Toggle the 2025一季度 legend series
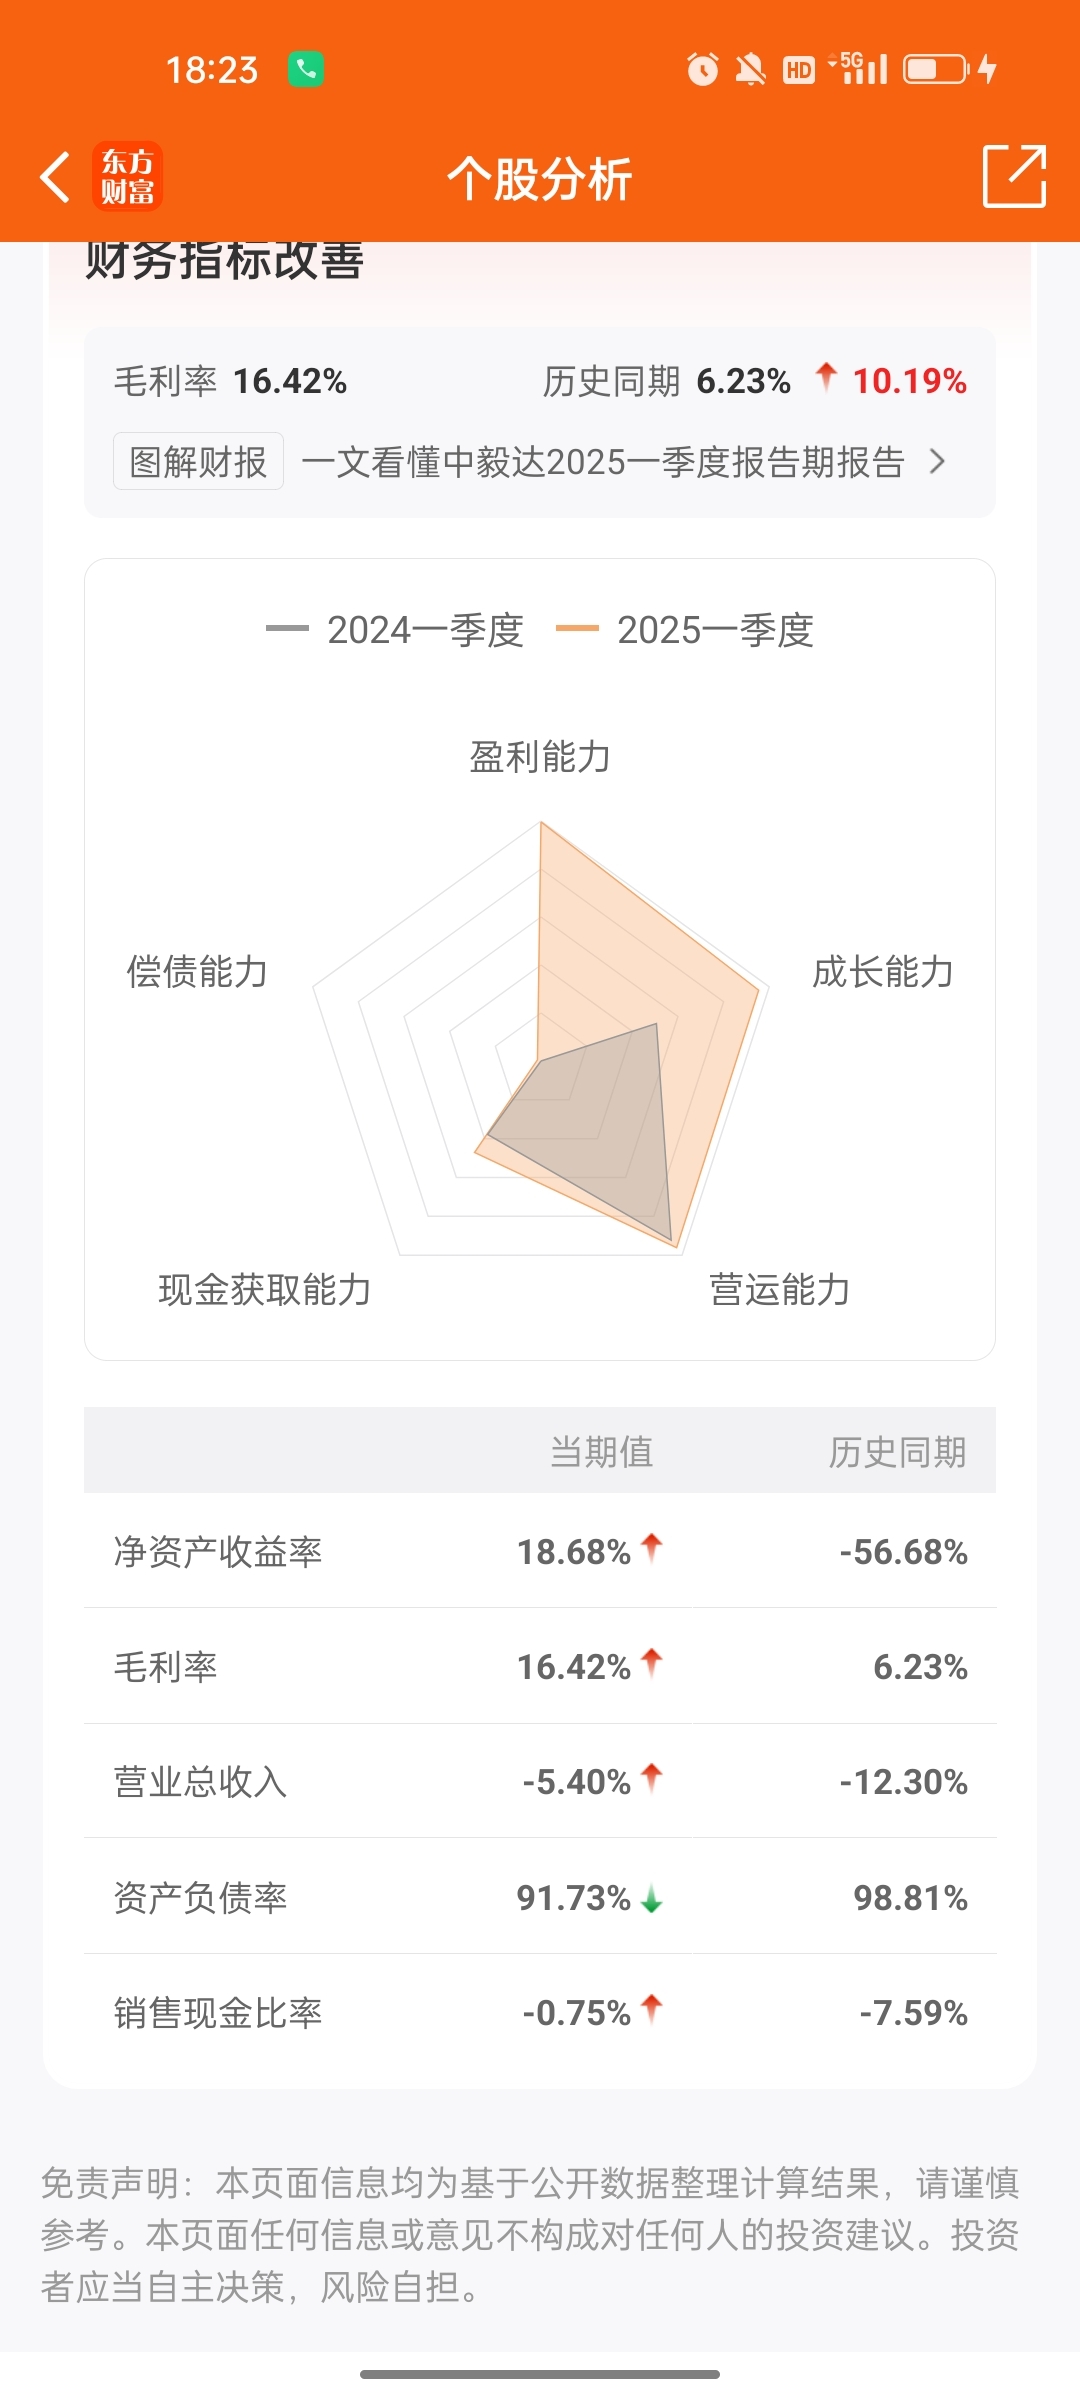1080x2400 pixels. (x=685, y=630)
